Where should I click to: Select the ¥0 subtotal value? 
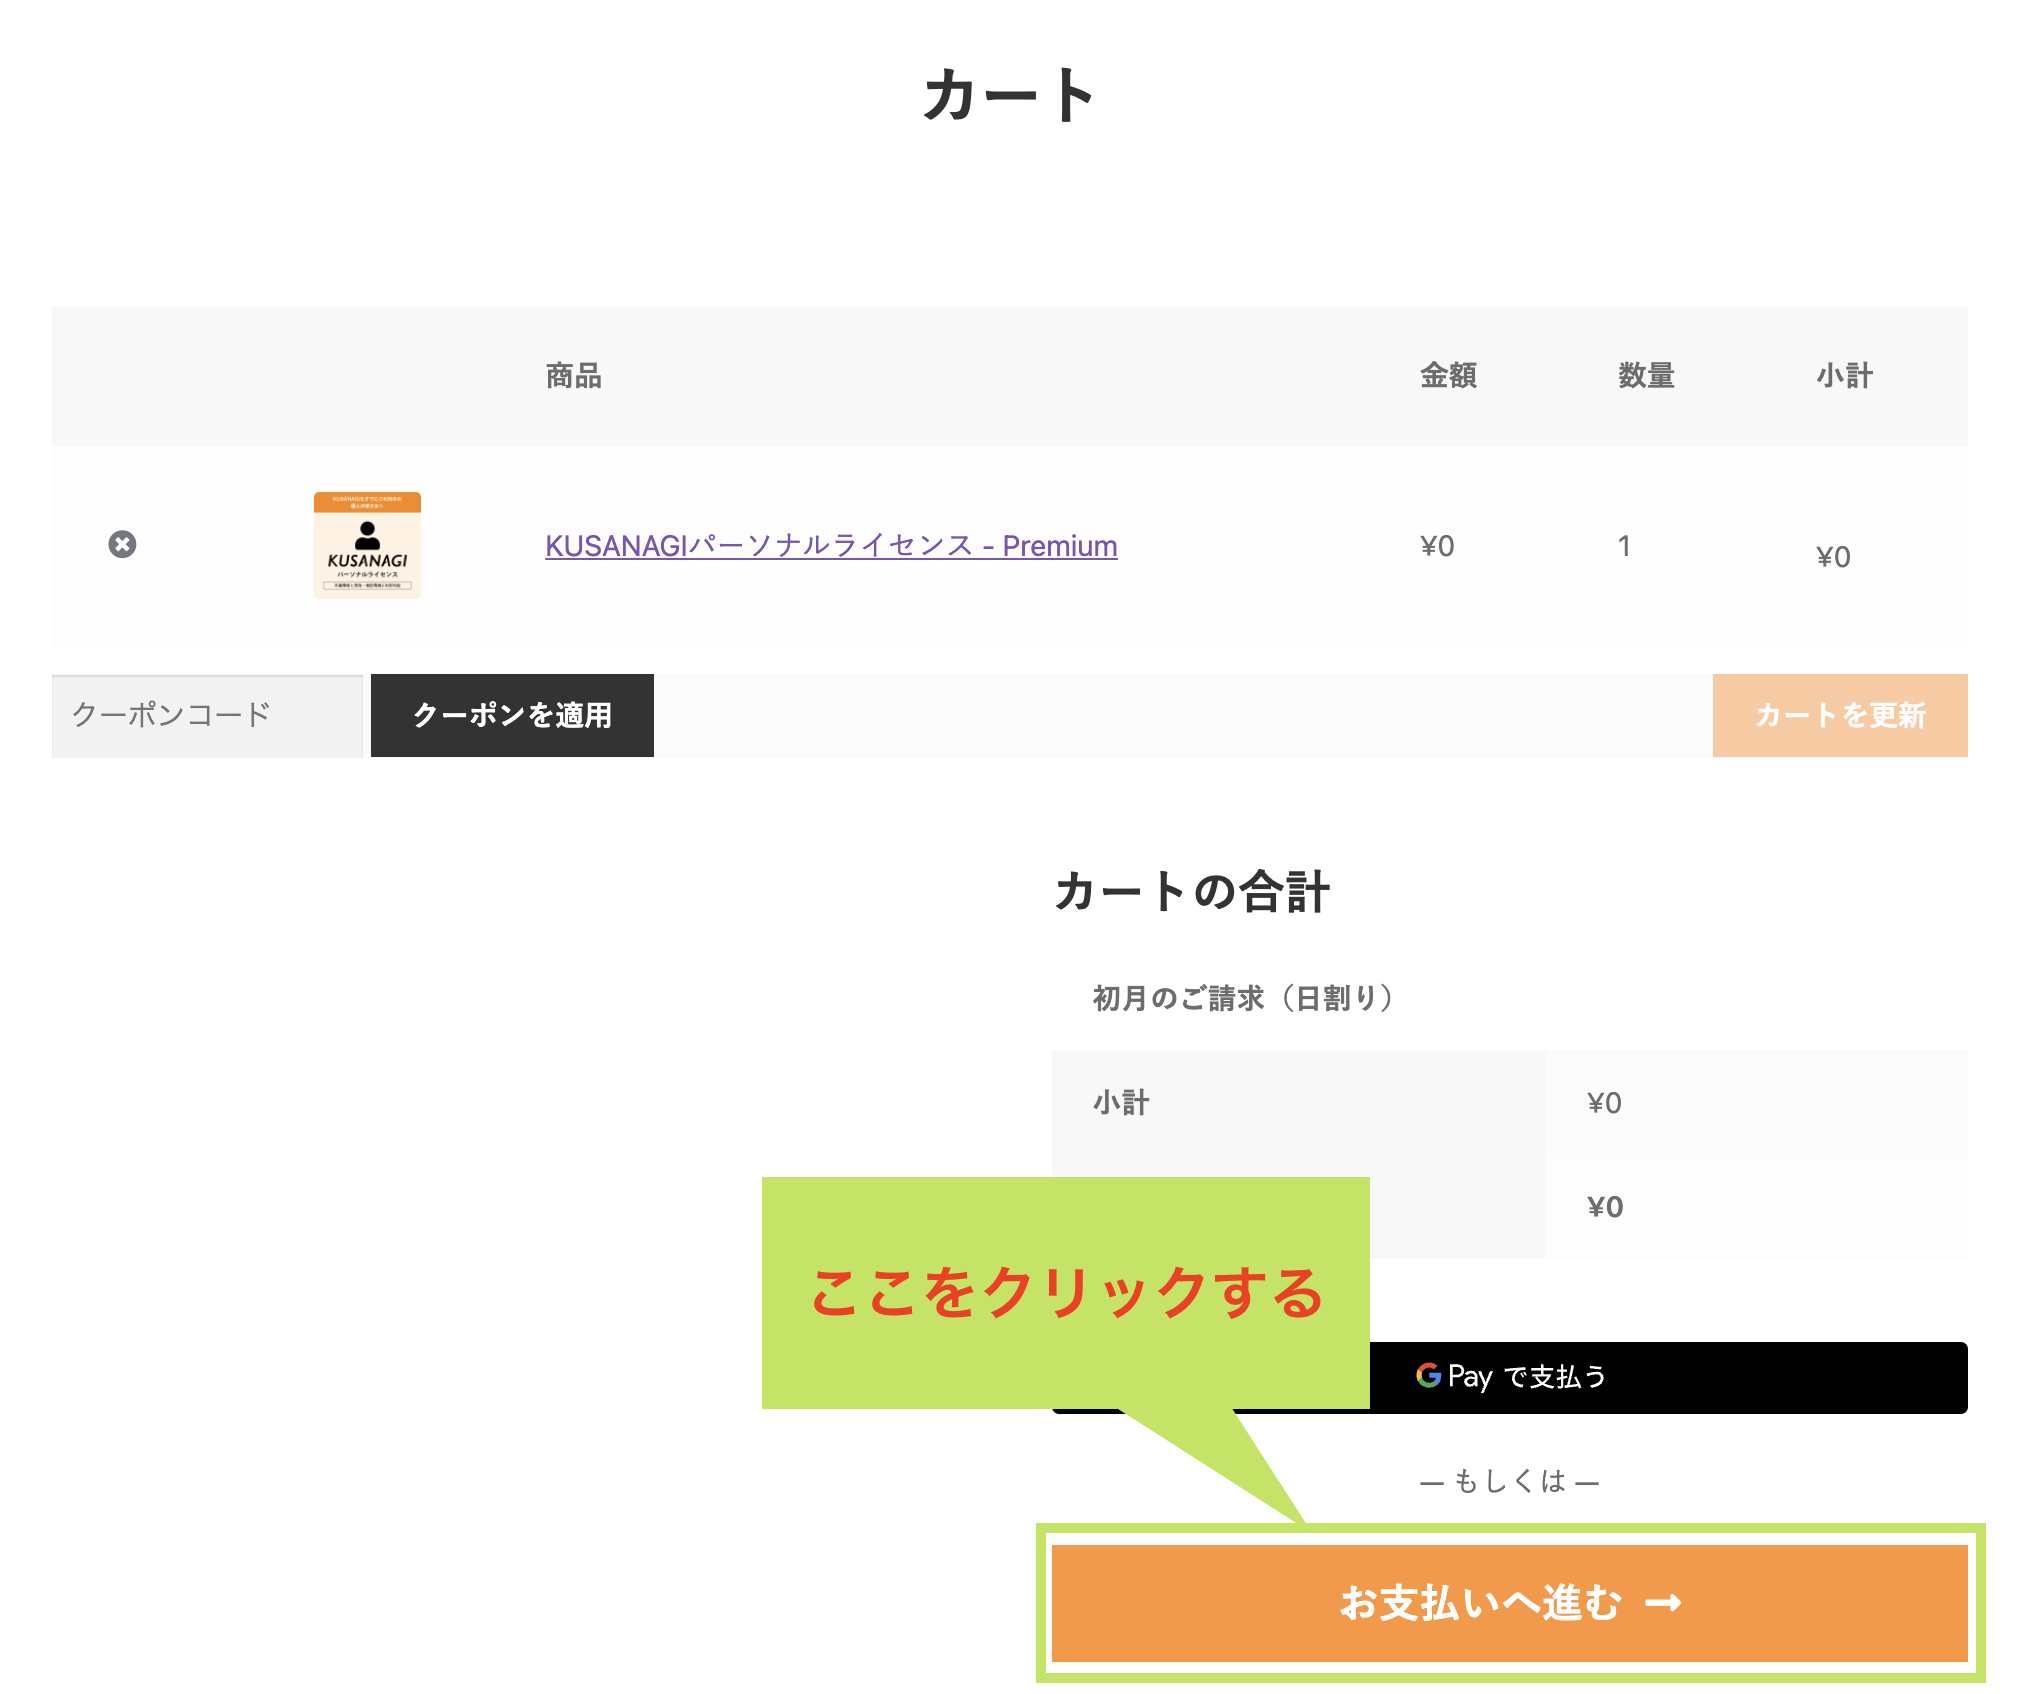[x=1604, y=1102]
